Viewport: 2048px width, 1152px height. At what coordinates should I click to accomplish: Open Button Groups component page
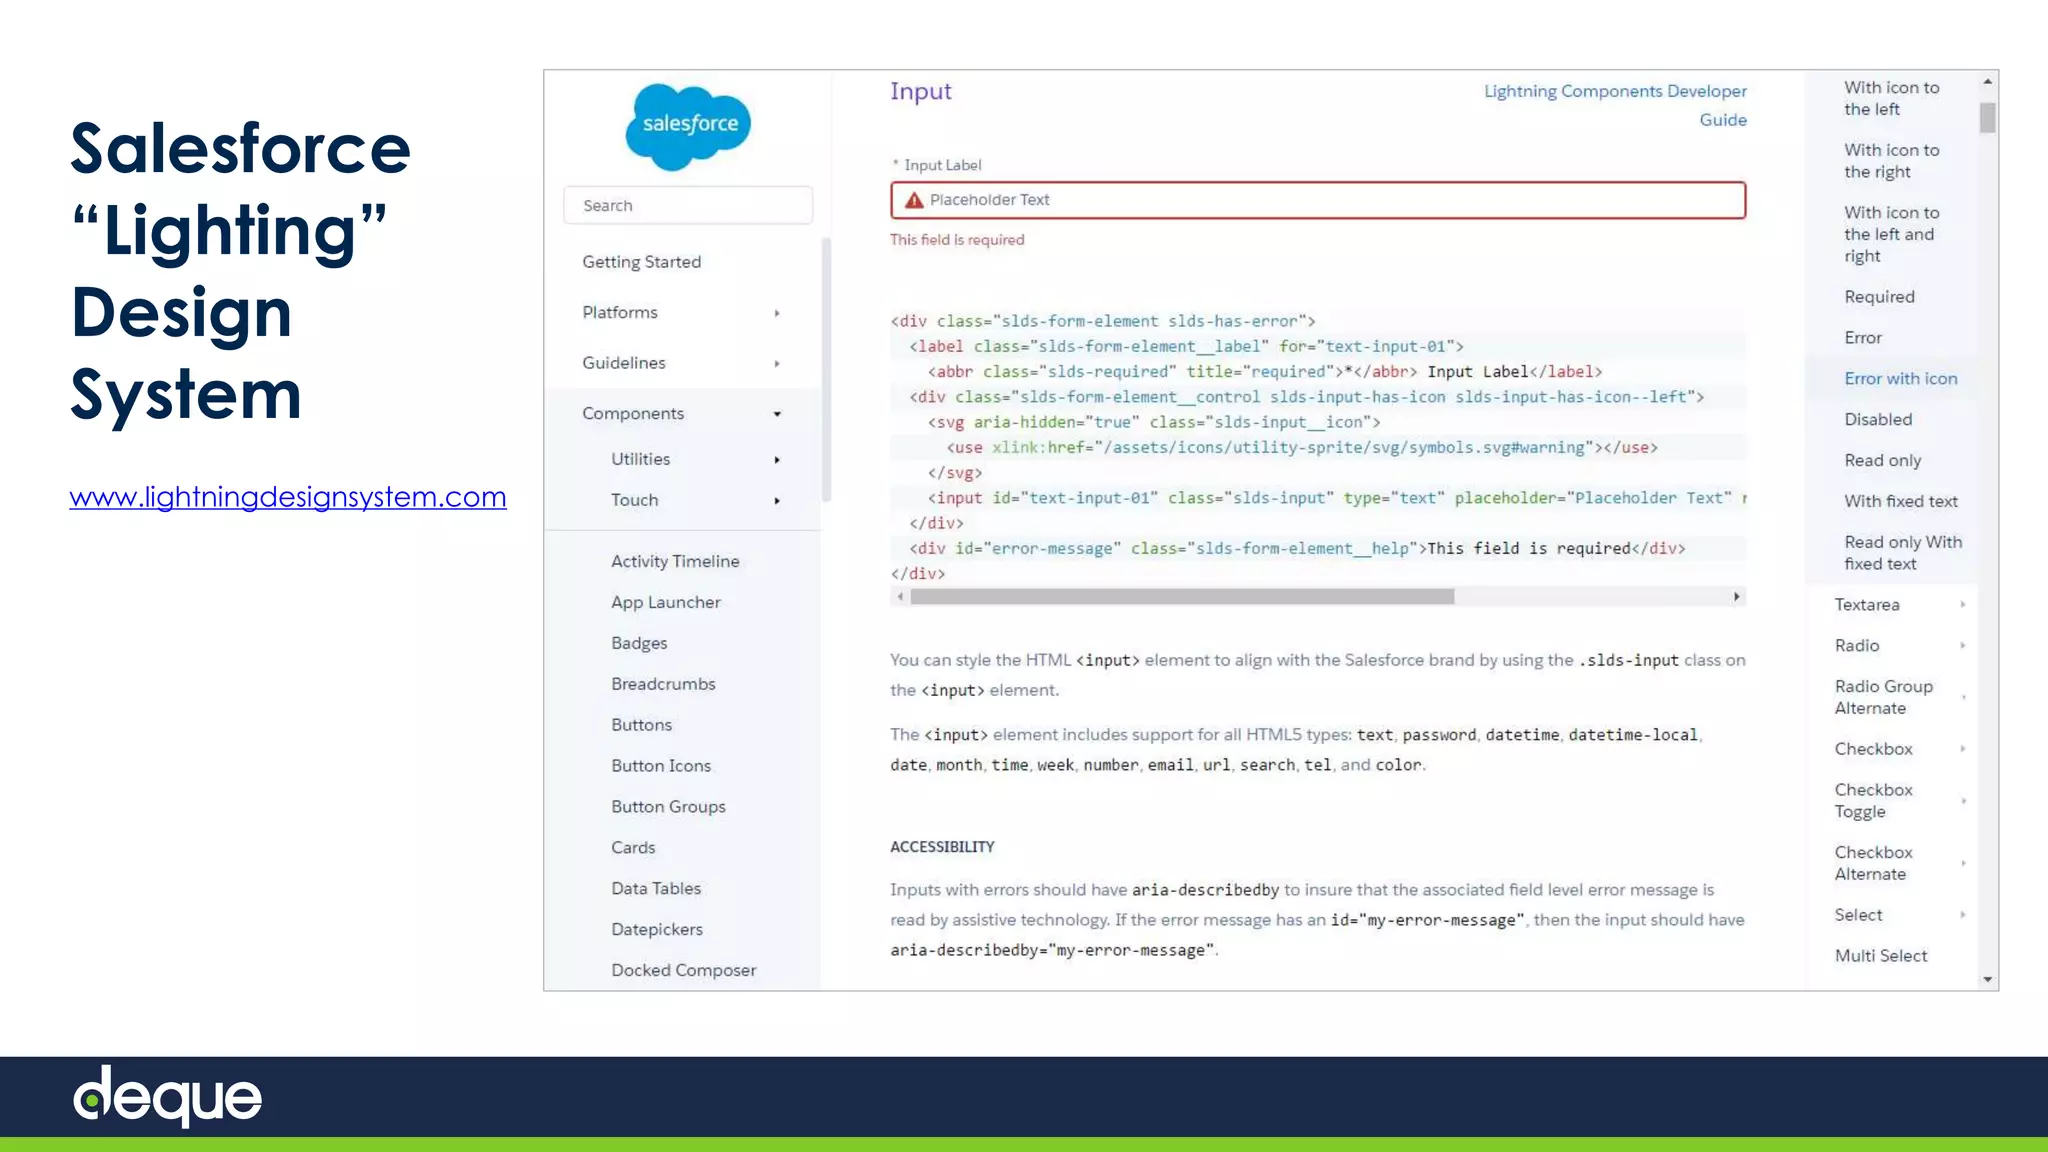click(668, 807)
